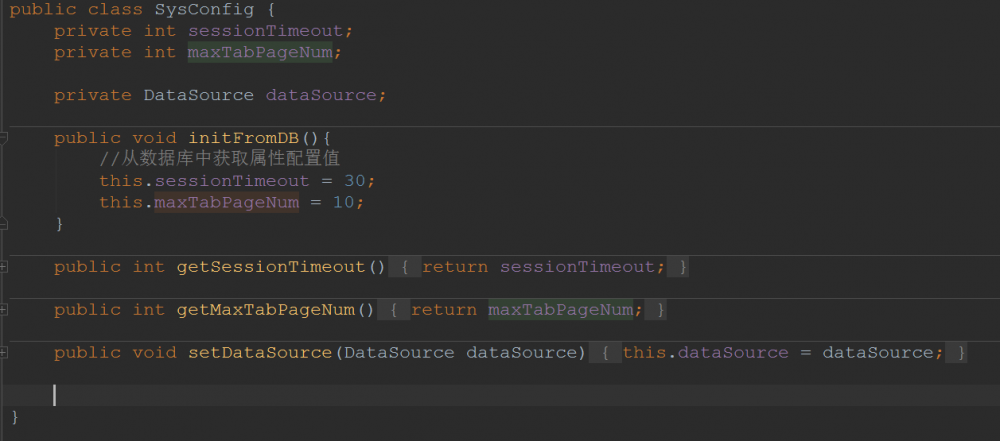The width and height of the screenshot is (1000, 441).
Task: Expand the folded setDataSource method
Action: pos(4,353)
